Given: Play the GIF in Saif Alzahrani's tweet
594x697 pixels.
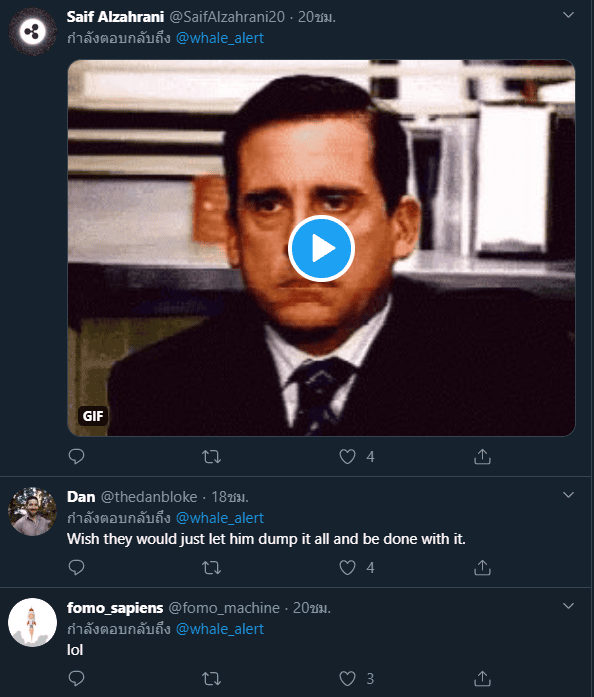Looking at the screenshot, I should (321, 248).
